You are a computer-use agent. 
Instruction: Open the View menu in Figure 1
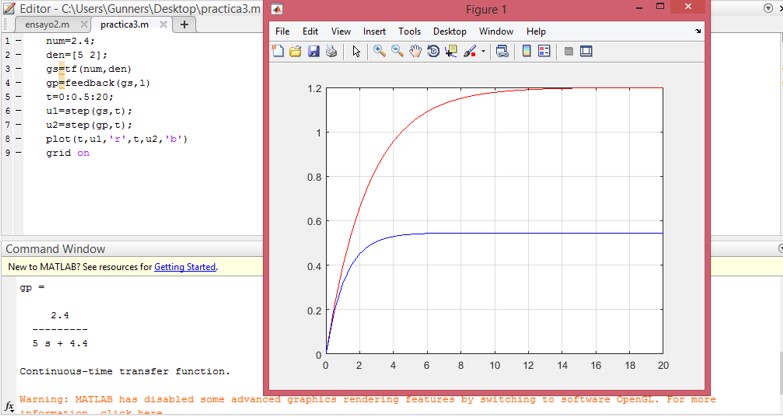[x=341, y=31]
